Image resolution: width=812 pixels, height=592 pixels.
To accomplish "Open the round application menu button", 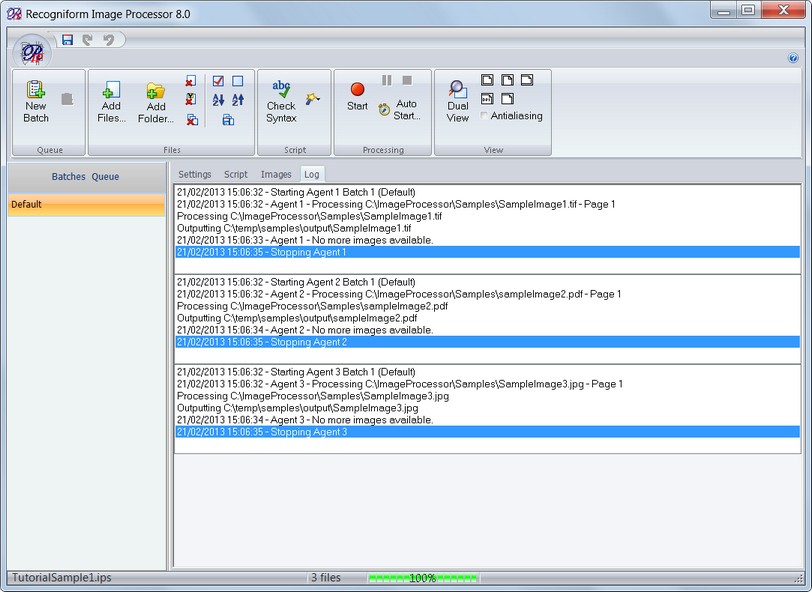I will (x=32, y=52).
